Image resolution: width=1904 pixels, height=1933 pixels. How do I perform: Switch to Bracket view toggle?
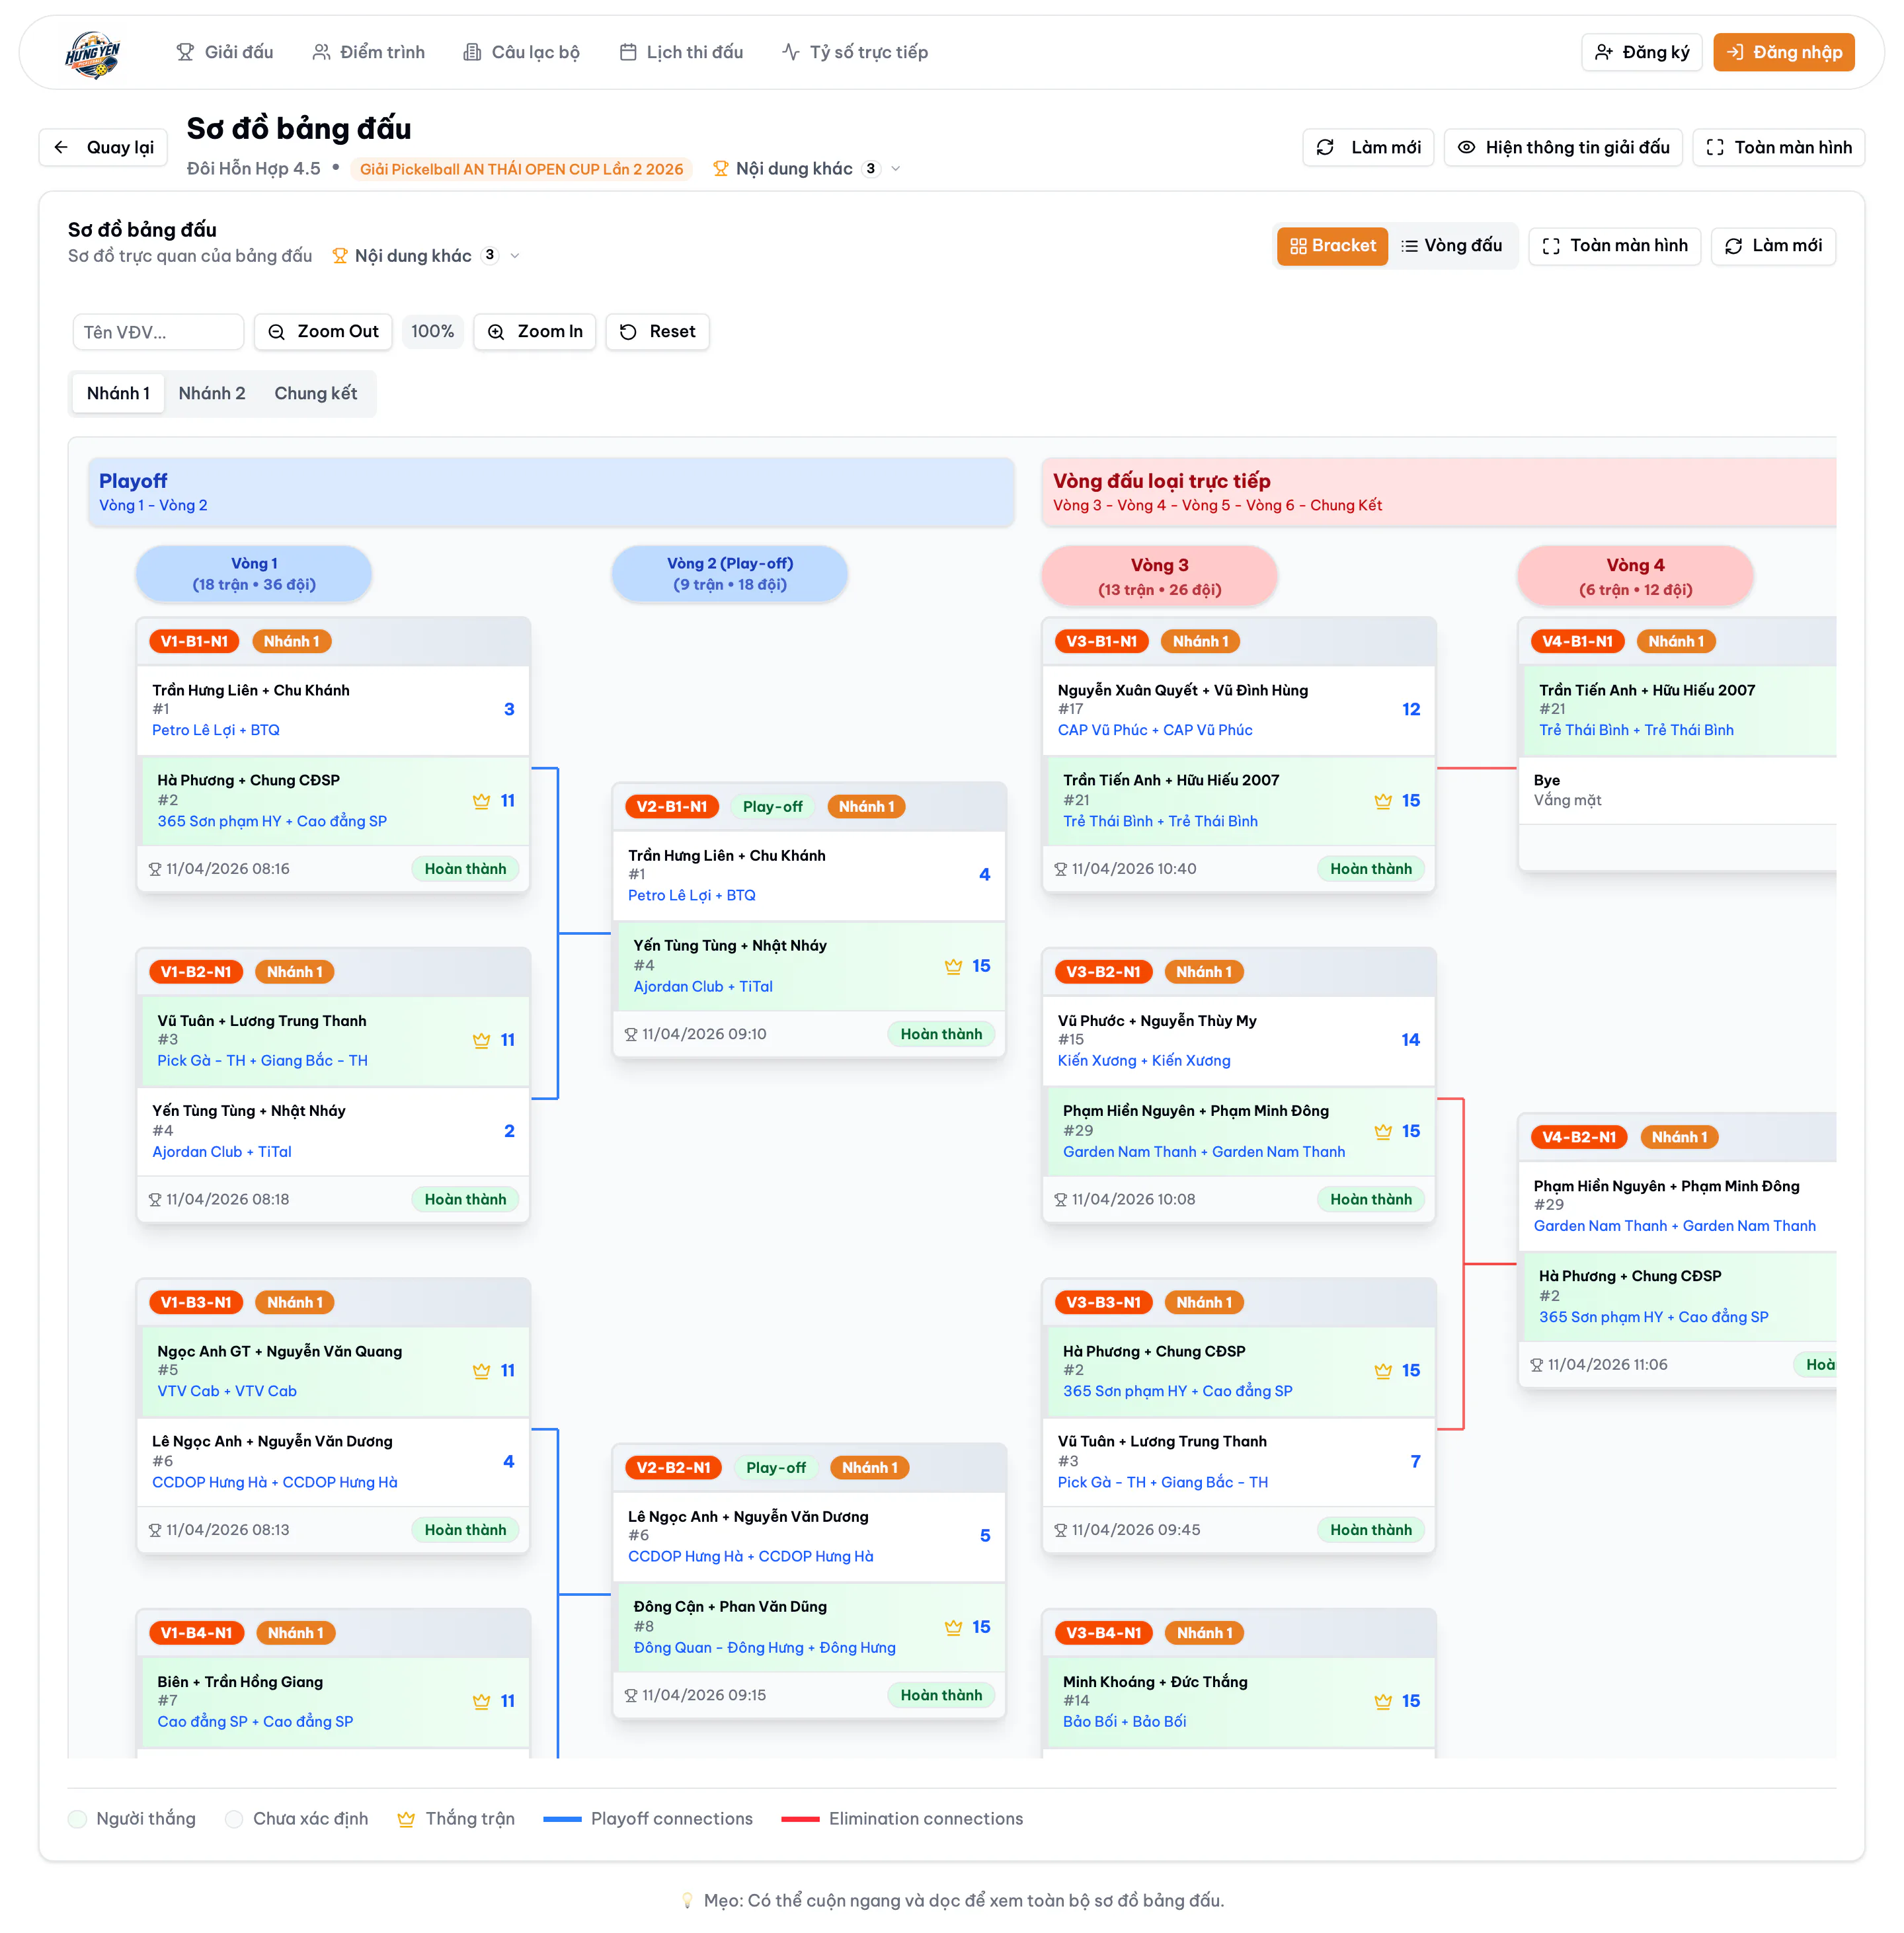click(x=1332, y=246)
